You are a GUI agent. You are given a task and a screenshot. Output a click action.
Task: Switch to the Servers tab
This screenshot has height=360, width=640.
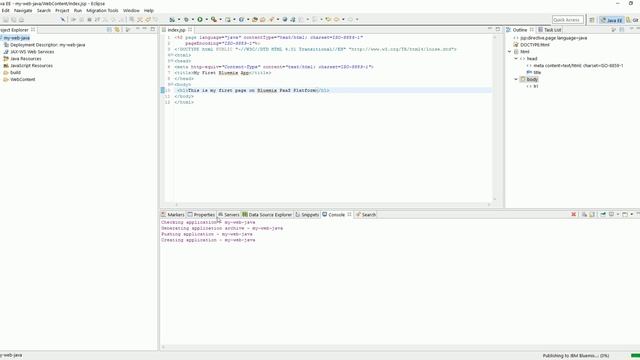coord(229,215)
